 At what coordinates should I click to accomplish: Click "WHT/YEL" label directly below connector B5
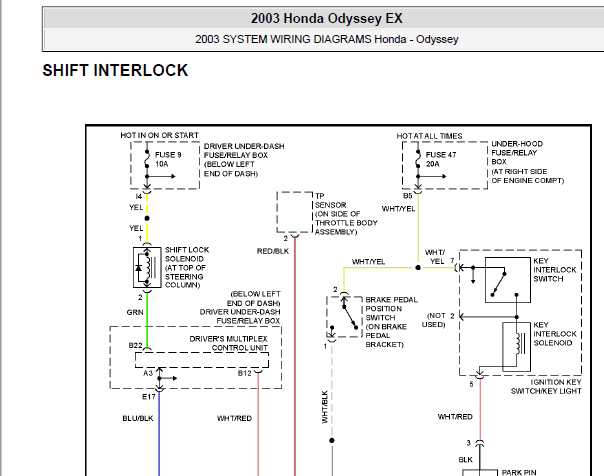click(x=398, y=209)
